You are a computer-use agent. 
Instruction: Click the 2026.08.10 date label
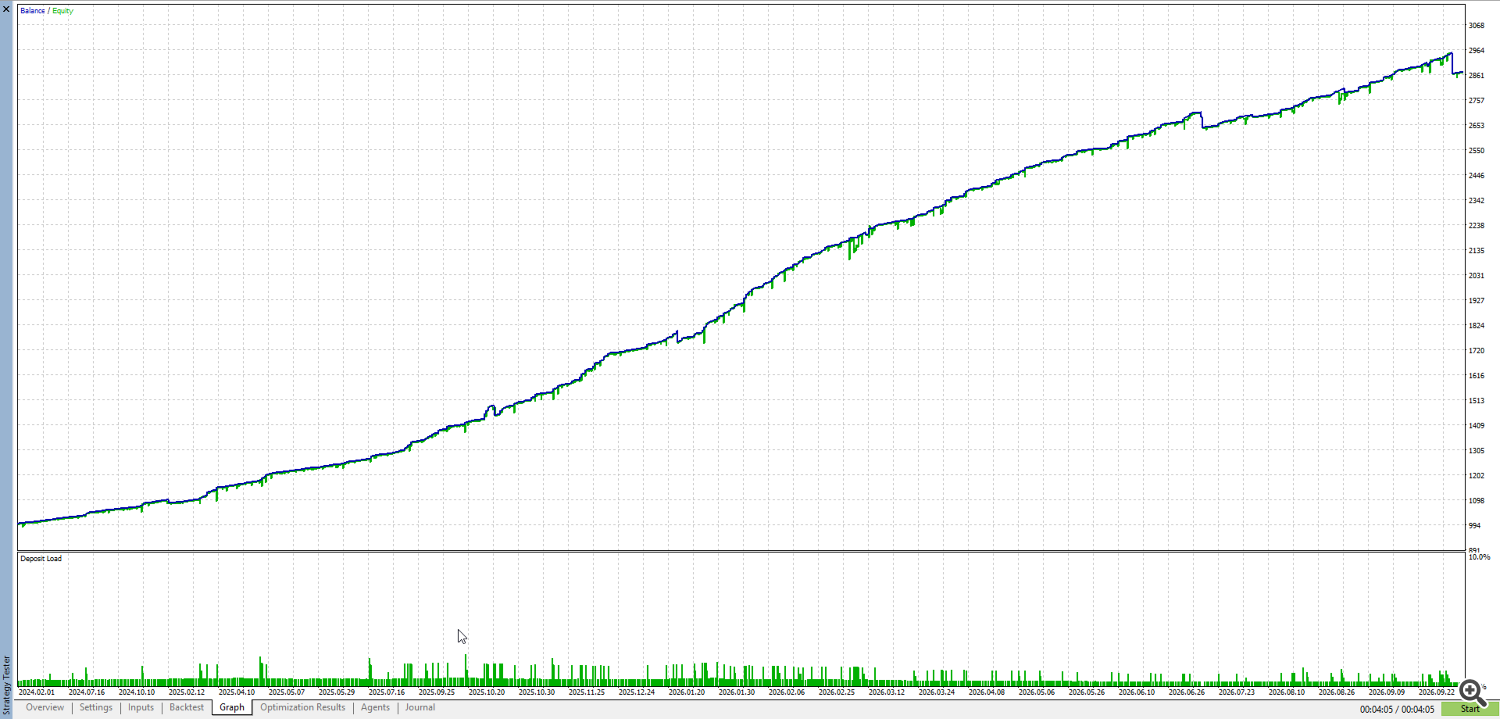[x=1287, y=692]
